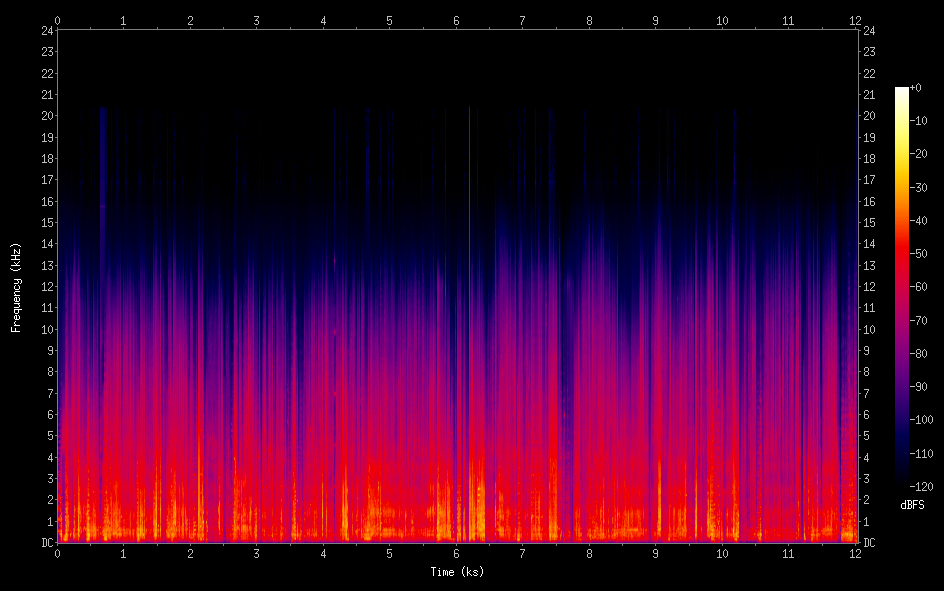This screenshot has height=591, width=944.
Task: Click the "6" tick on the bottom time axis
Action: (456, 553)
